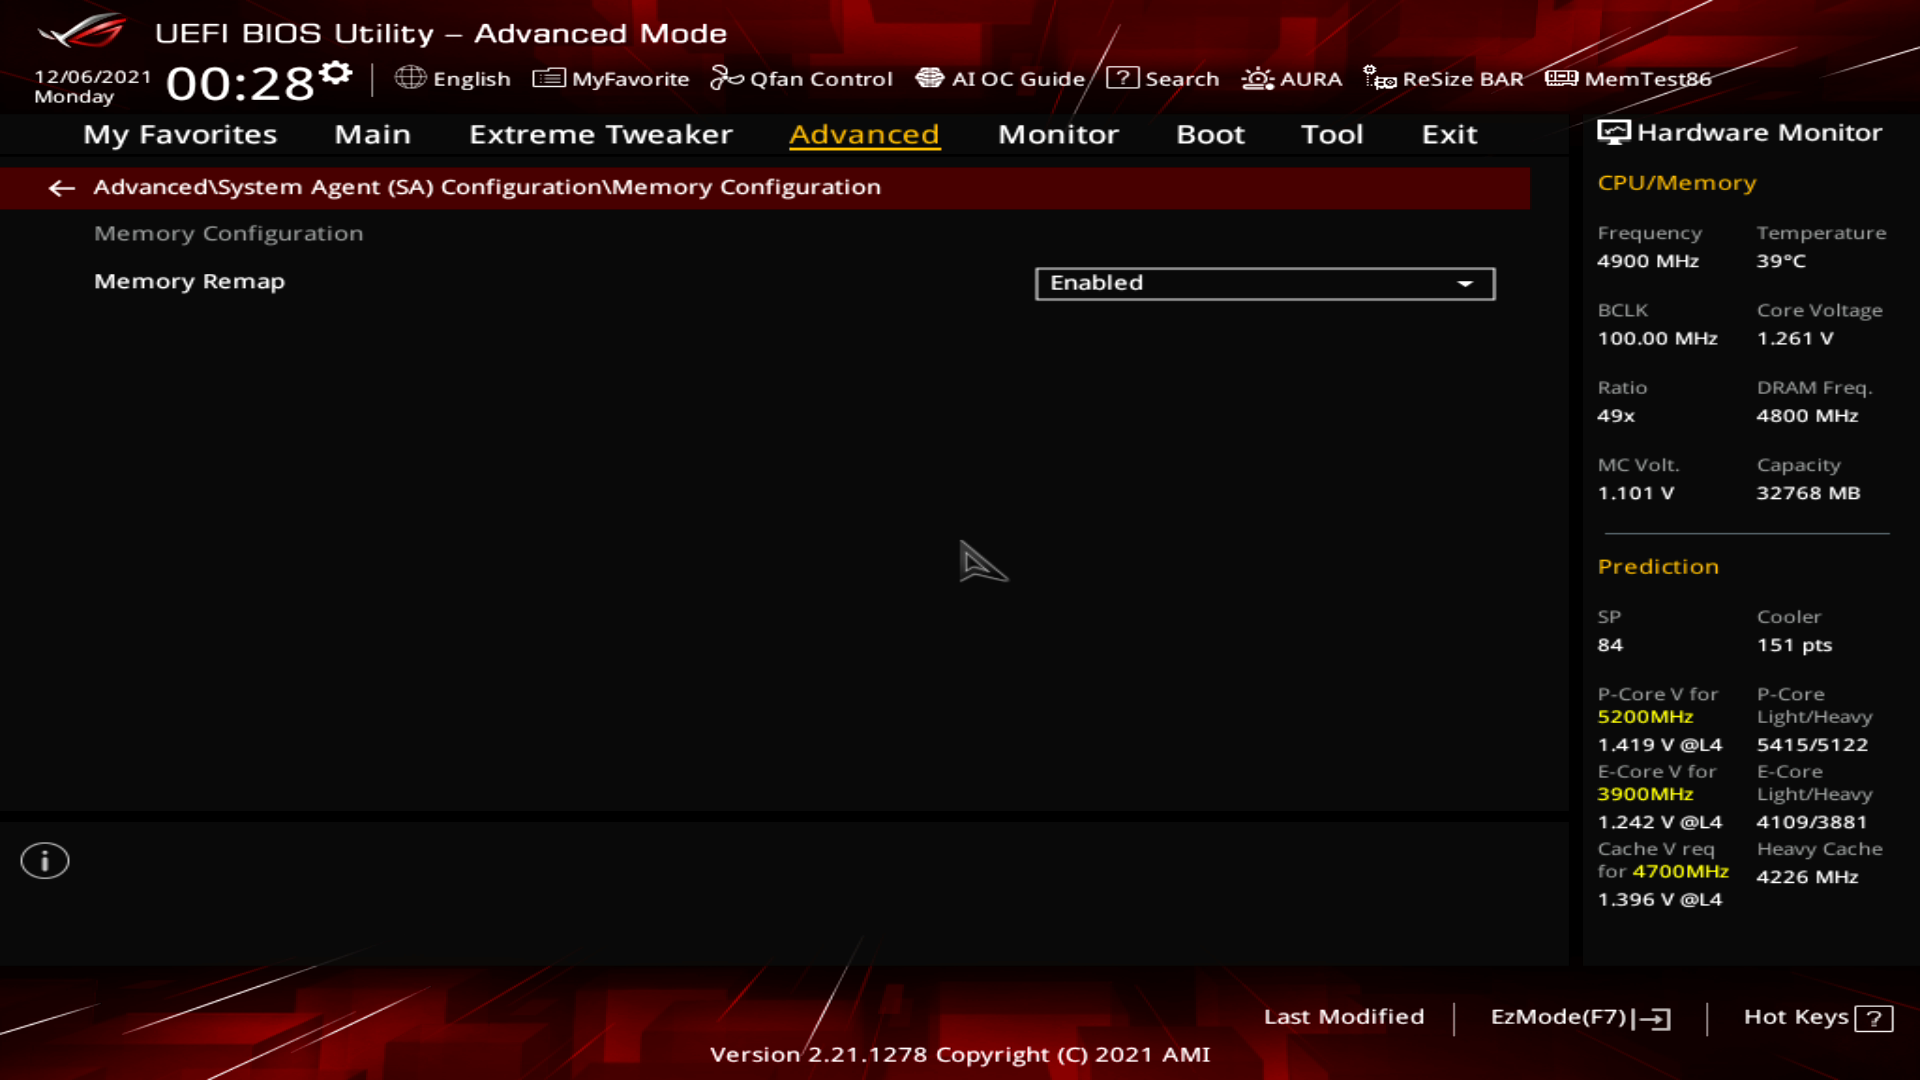Open MyFavorite list icon
The height and width of the screenshot is (1080, 1920).
[x=549, y=78]
